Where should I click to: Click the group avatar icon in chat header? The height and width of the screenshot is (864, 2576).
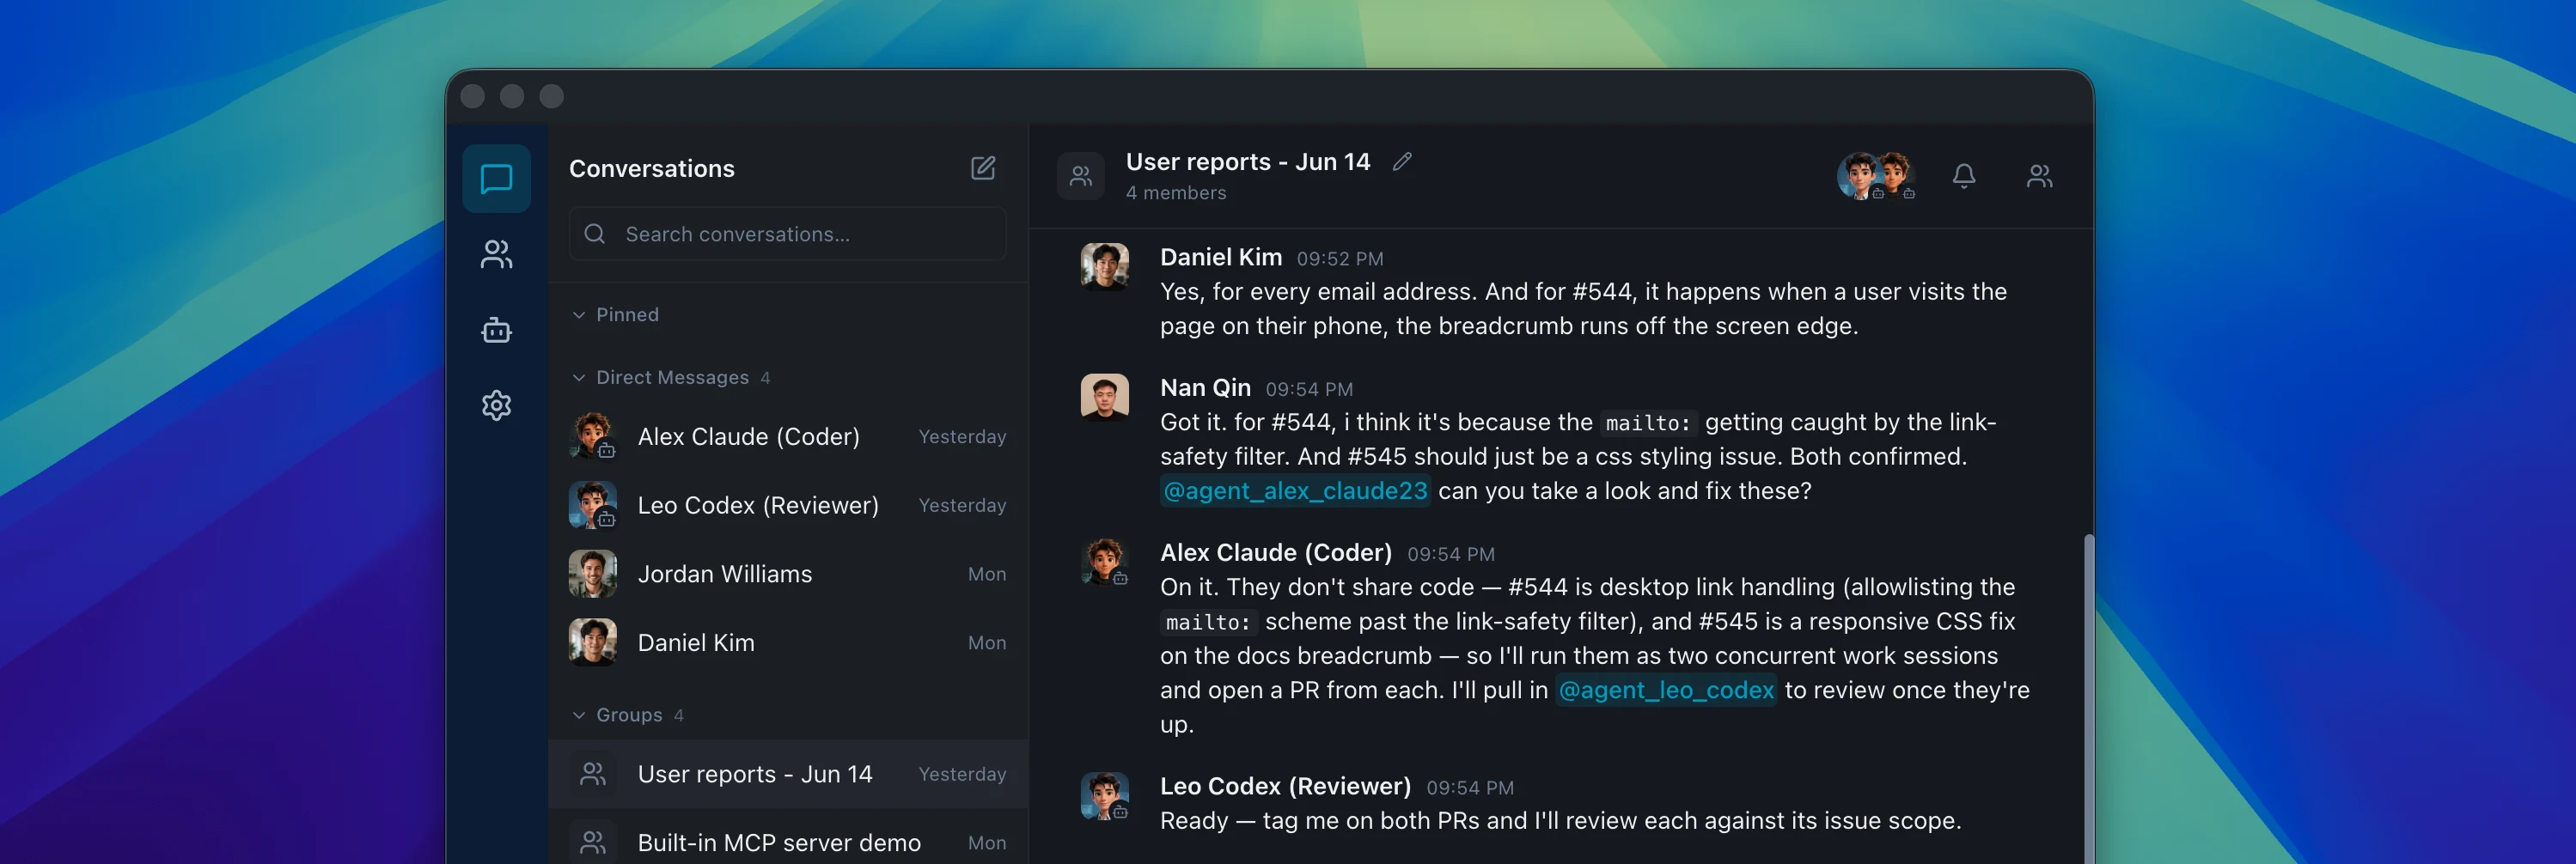(1080, 176)
